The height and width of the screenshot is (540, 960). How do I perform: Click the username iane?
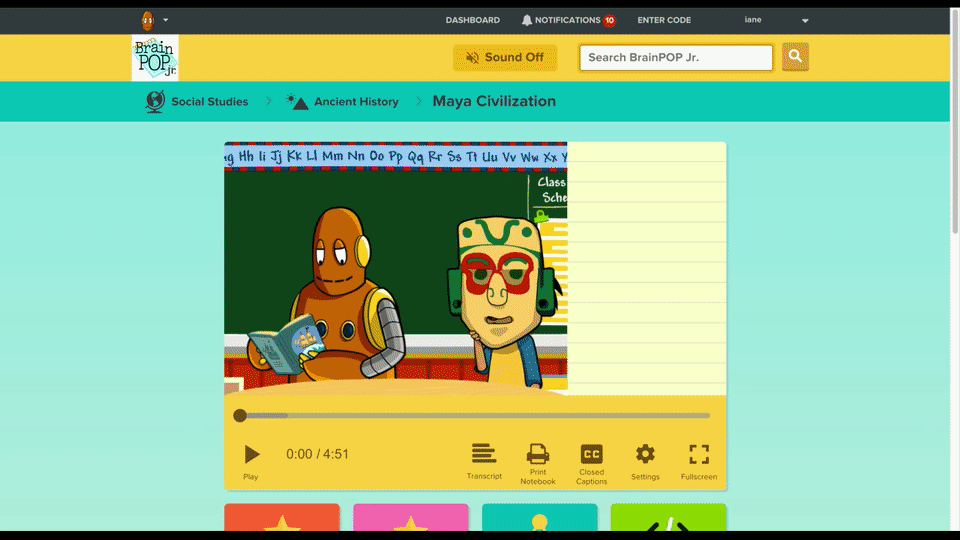click(753, 20)
